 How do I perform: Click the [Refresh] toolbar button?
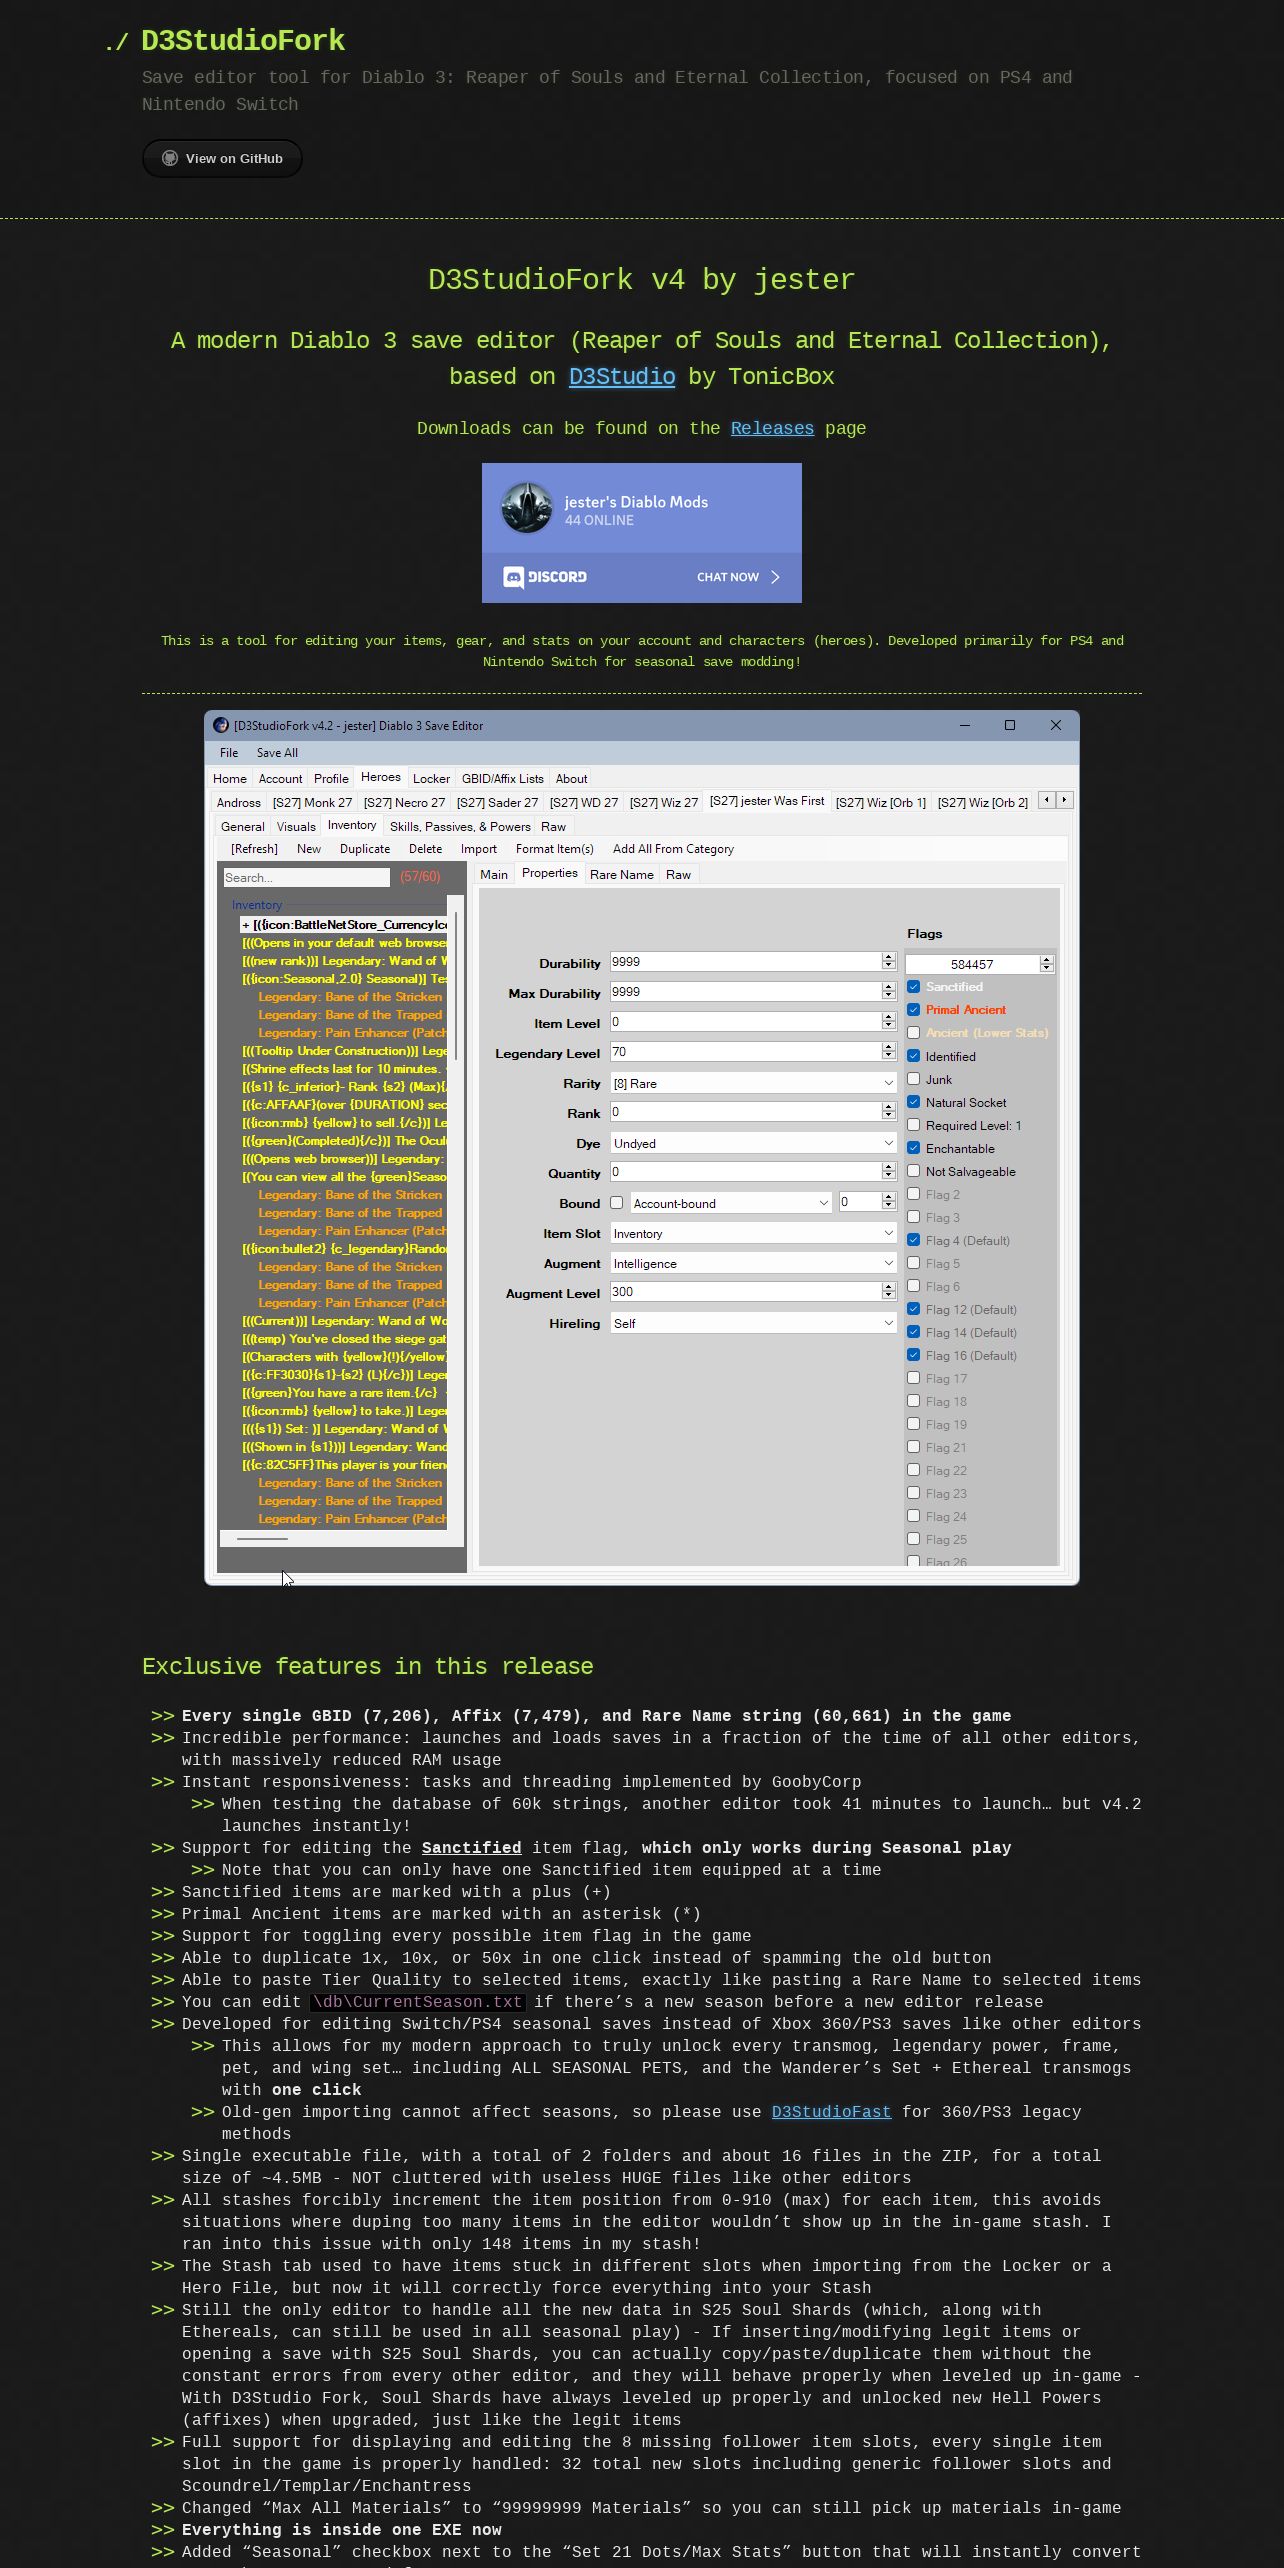click(254, 849)
